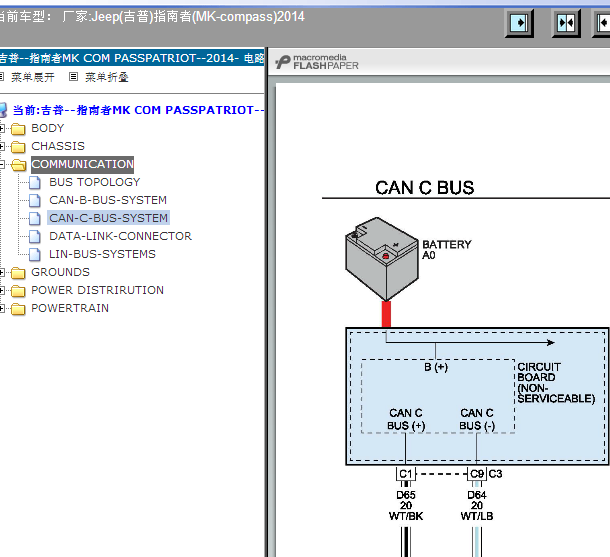Click the D65 20 WT/BK wire label
610x557 pixels.
click(406, 506)
